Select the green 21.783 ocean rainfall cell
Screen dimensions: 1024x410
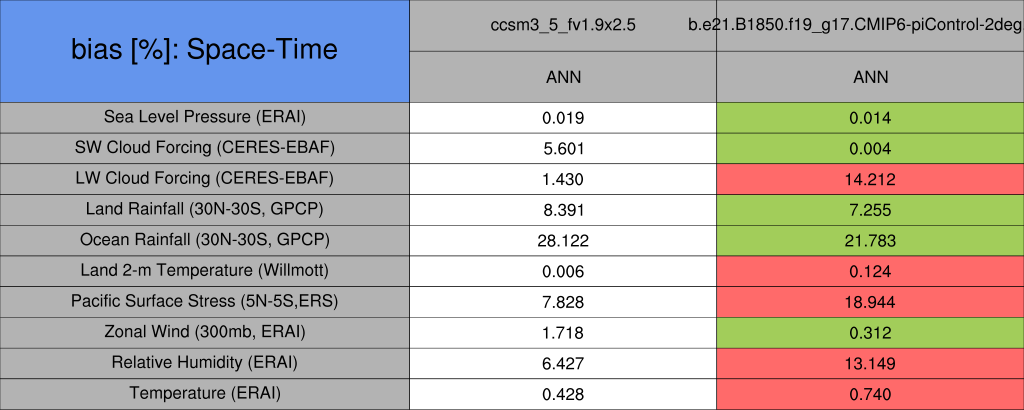tap(869, 241)
